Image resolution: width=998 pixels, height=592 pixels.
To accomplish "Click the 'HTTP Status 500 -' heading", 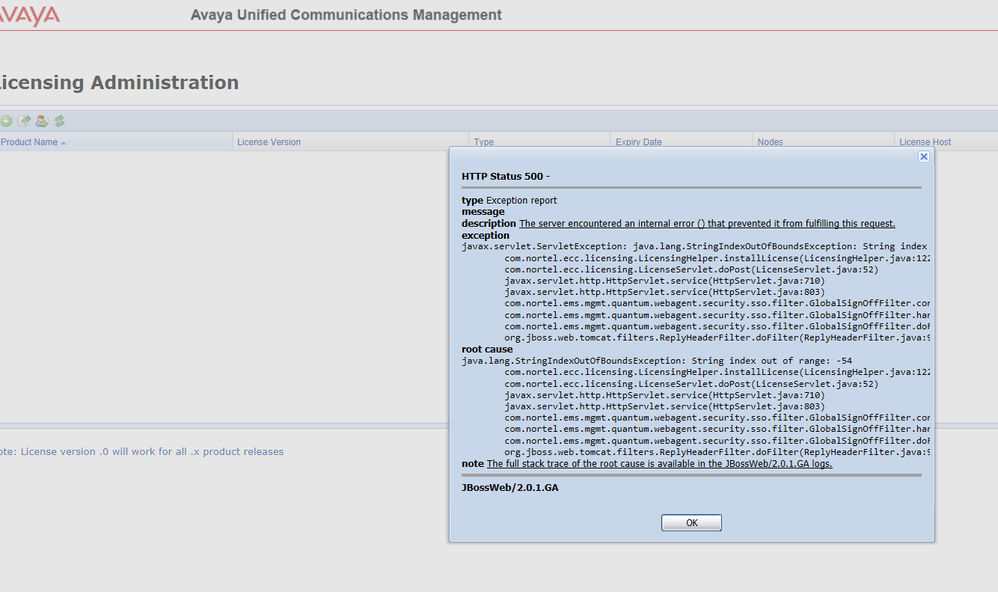I will tap(505, 176).
